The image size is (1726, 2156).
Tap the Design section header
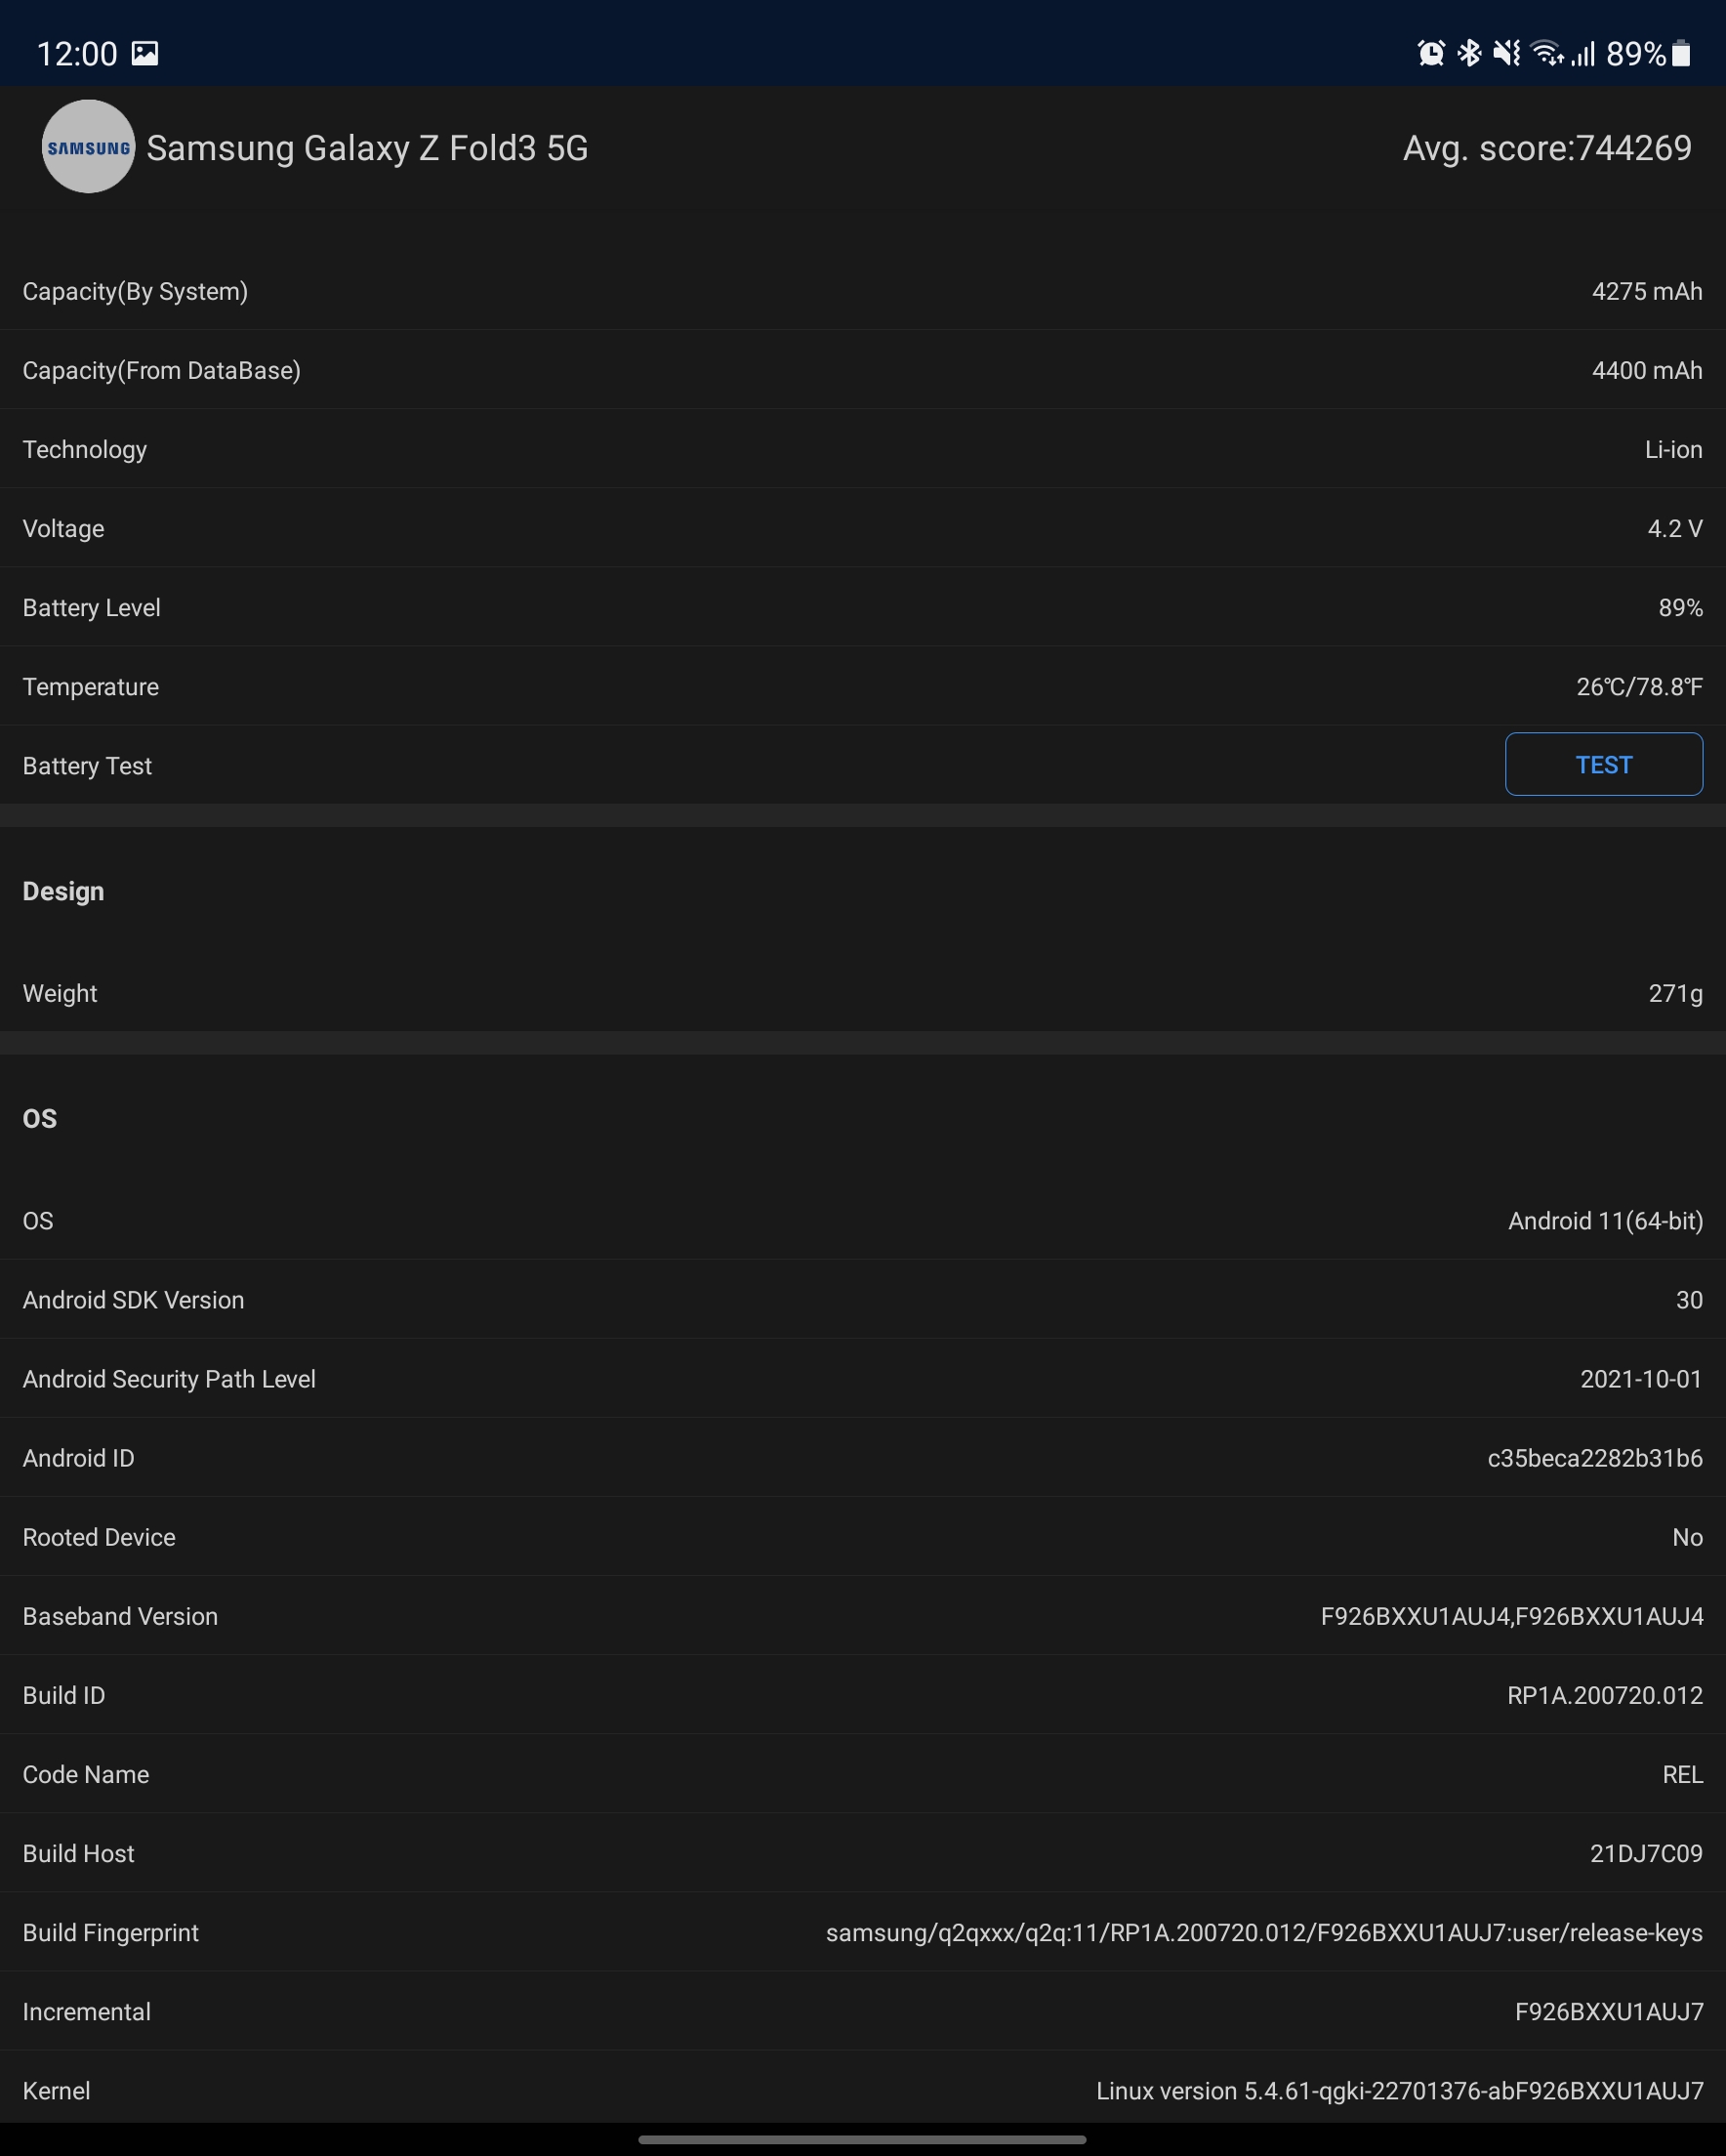pos(63,891)
